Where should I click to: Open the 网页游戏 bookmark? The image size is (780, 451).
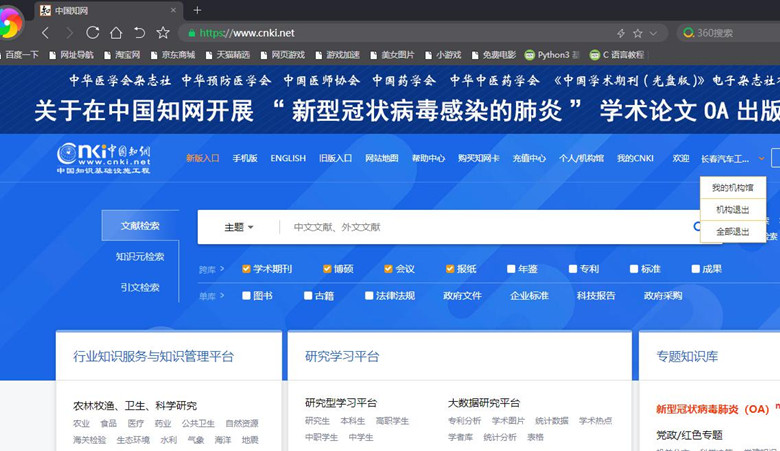click(x=283, y=55)
